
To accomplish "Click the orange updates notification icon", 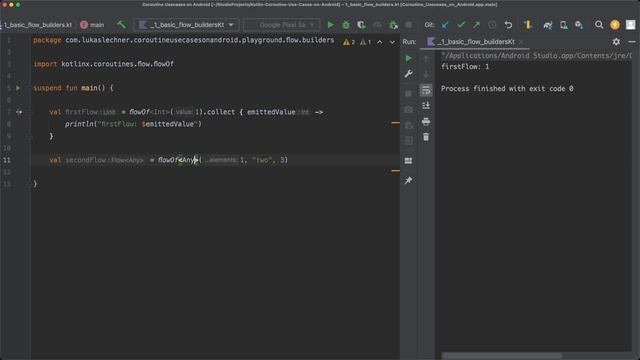I will (x=615, y=24).
